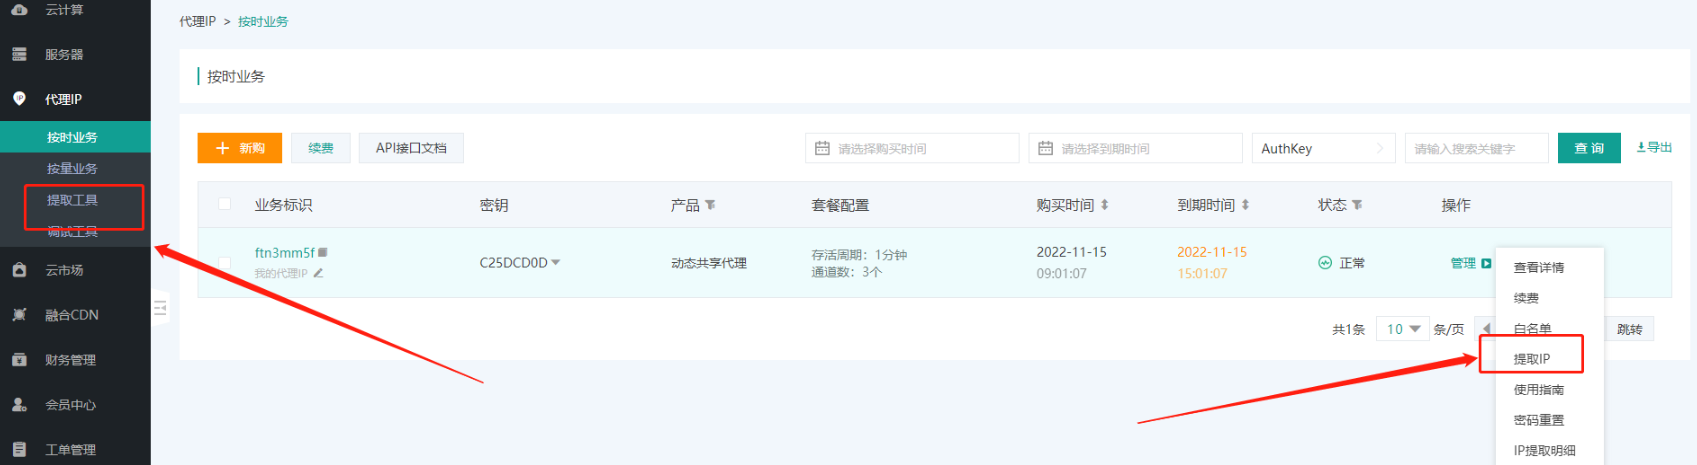
Task: Click the 导出 export link
Action: [x=1654, y=147]
